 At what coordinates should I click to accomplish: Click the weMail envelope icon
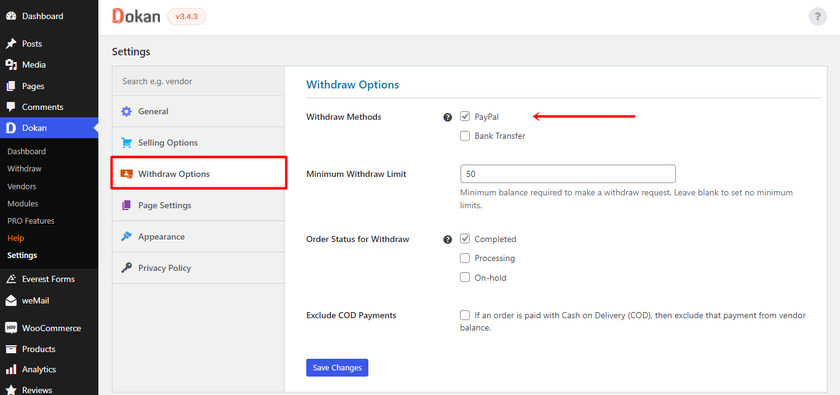coord(11,301)
